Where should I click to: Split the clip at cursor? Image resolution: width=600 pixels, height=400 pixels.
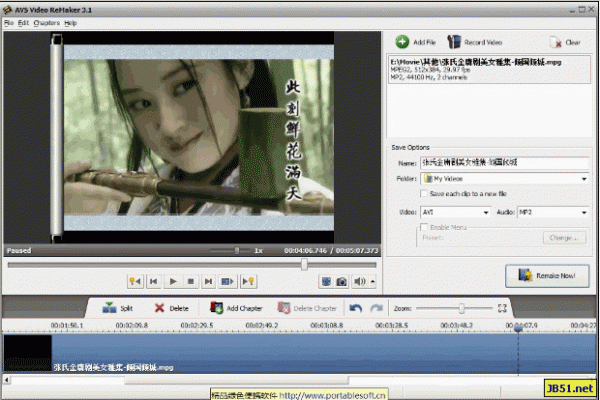point(118,308)
